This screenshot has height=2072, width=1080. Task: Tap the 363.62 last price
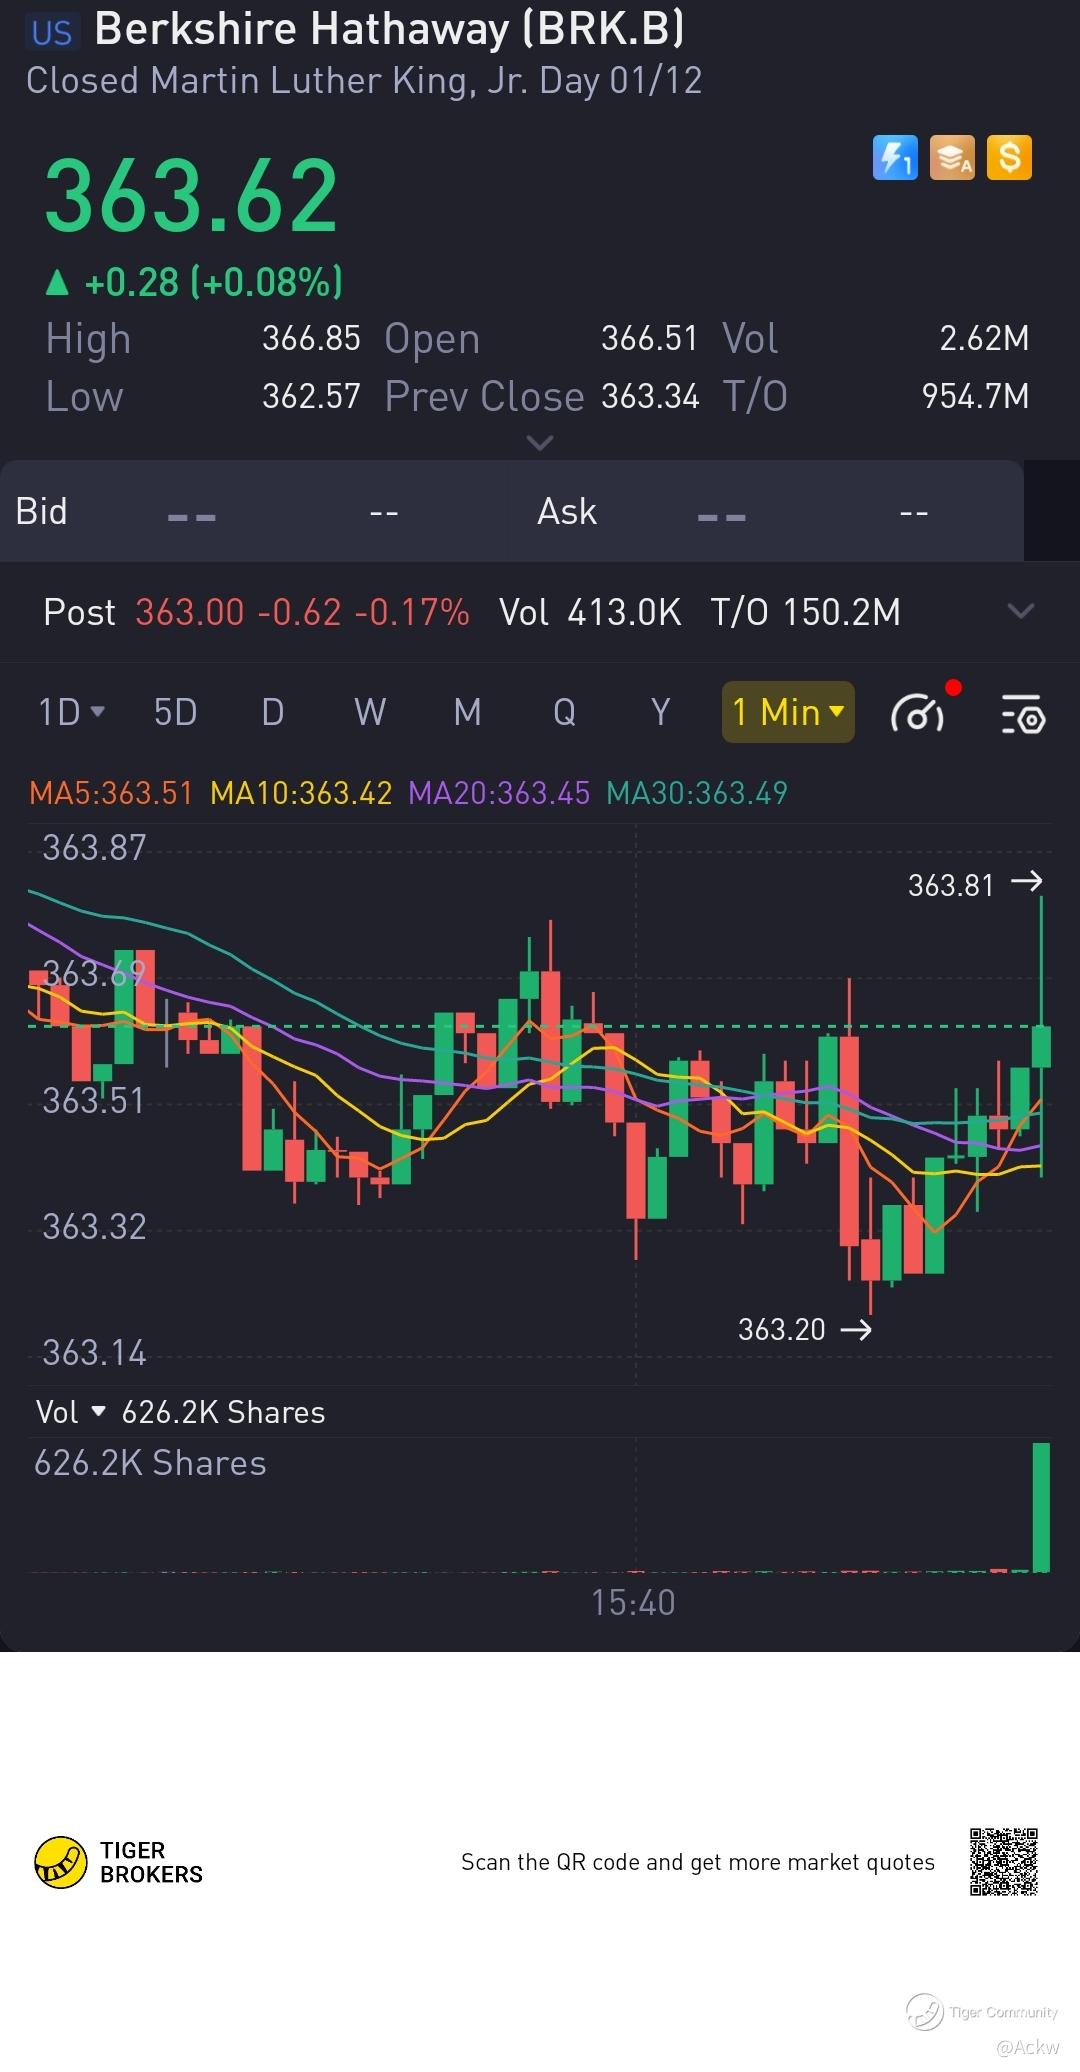click(x=191, y=196)
